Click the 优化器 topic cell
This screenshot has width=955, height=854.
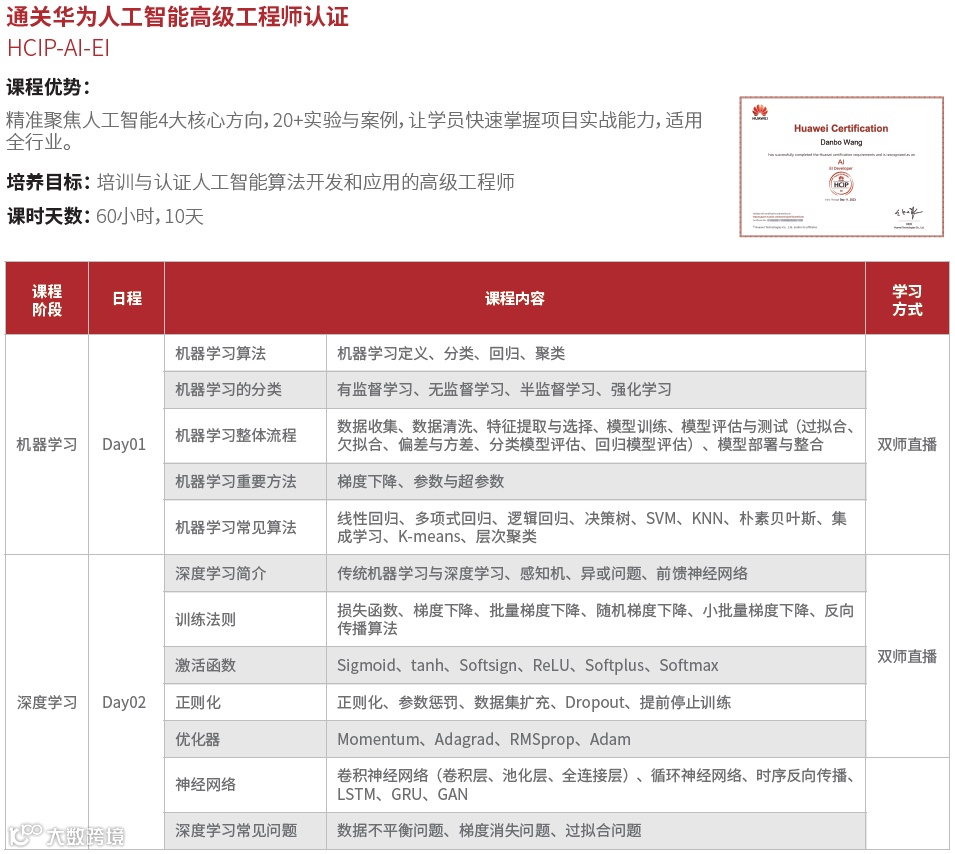[245, 739]
